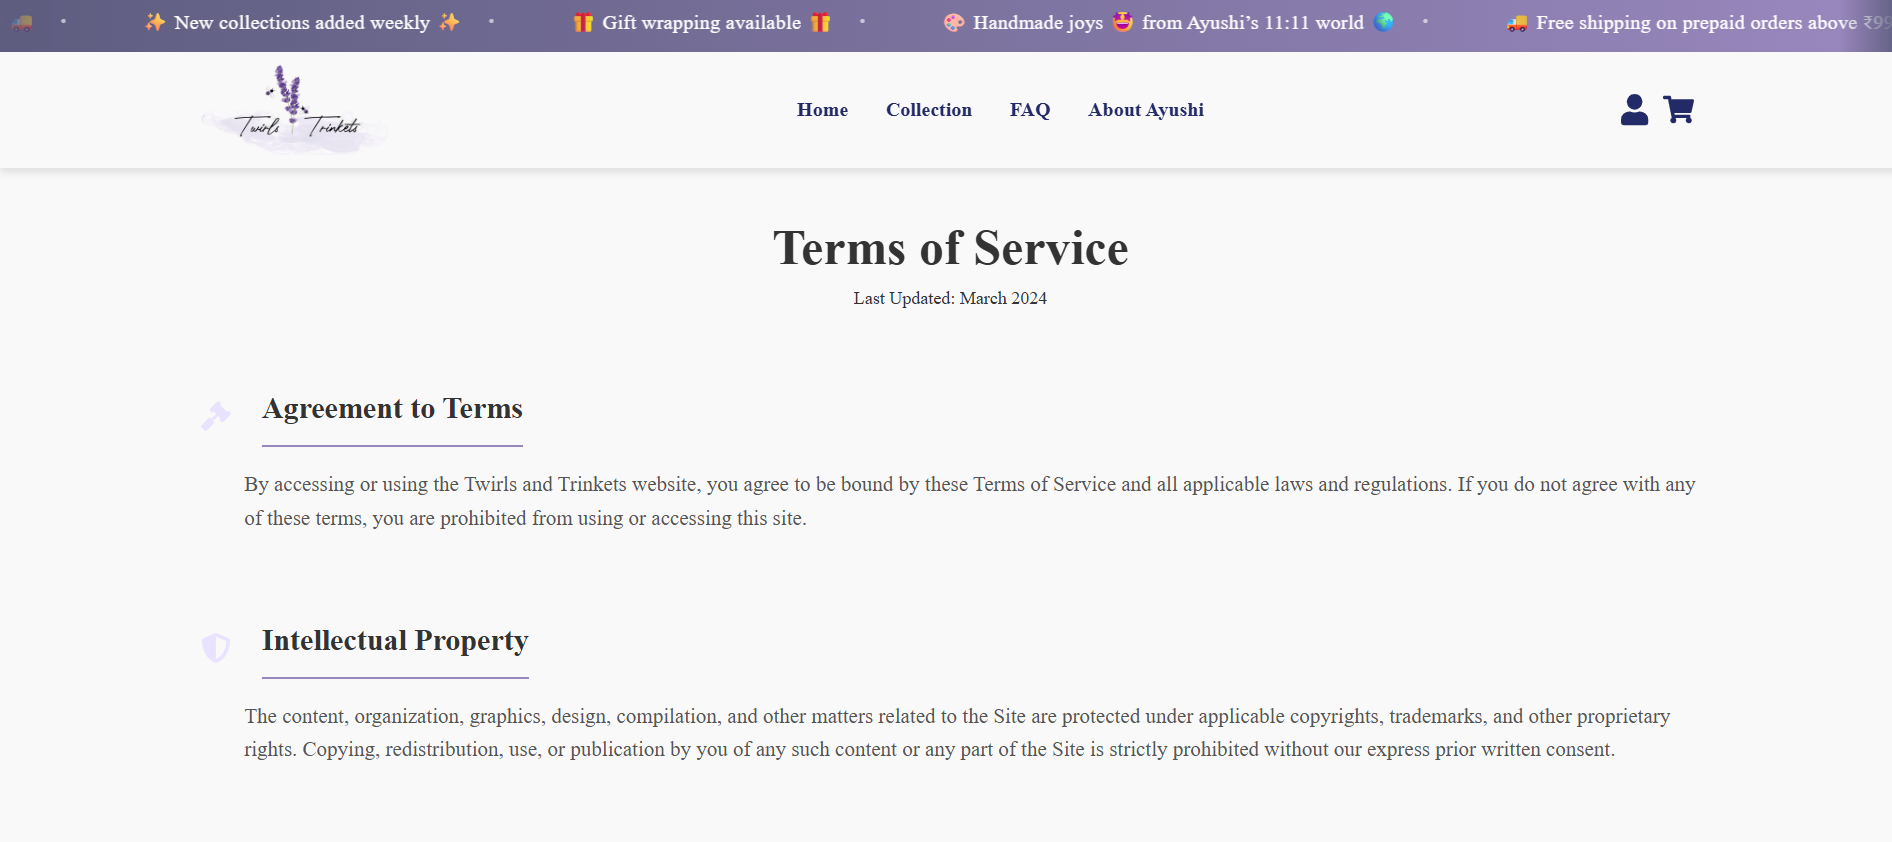Visit the About Ayushi page
This screenshot has width=1892, height=842.
[x=1145, y=110]
